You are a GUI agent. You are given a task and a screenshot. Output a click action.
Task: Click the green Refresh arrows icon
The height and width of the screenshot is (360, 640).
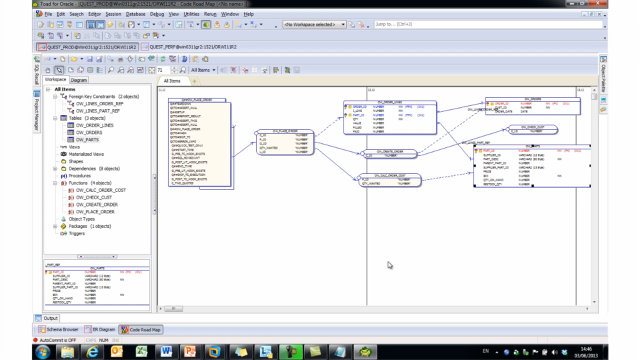point(162,59)
